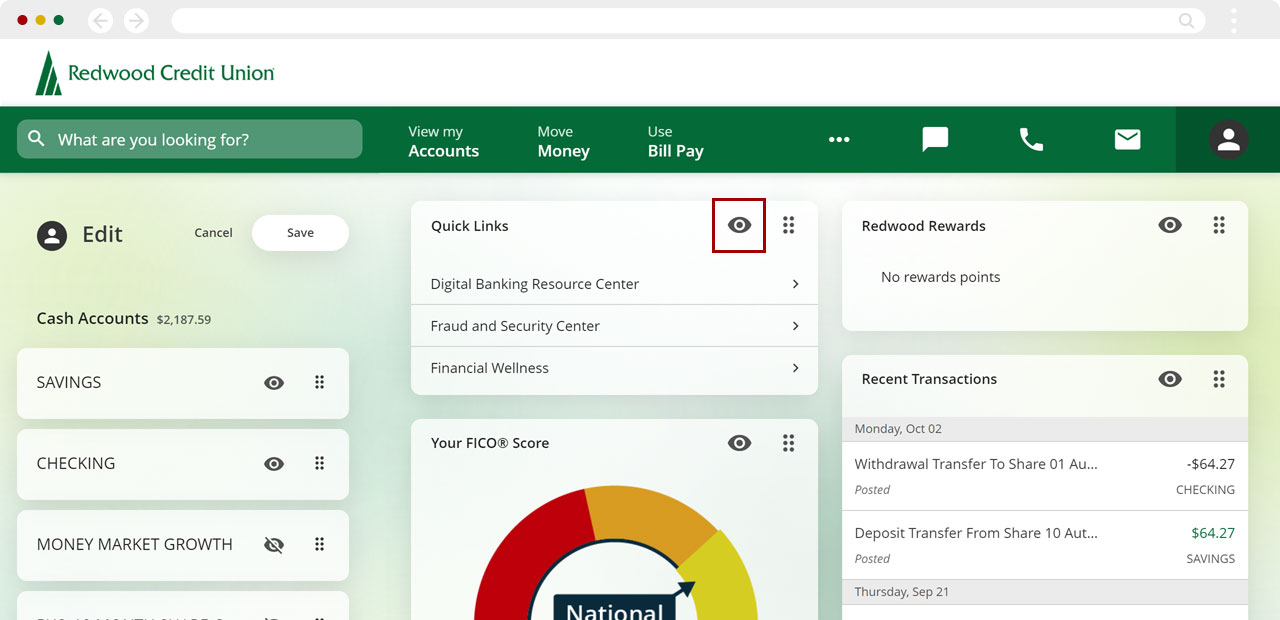Viewport: 1280px width, 620px height.
Task: Grab the Recent Transactions drag handle
Action: point(1219,379)
